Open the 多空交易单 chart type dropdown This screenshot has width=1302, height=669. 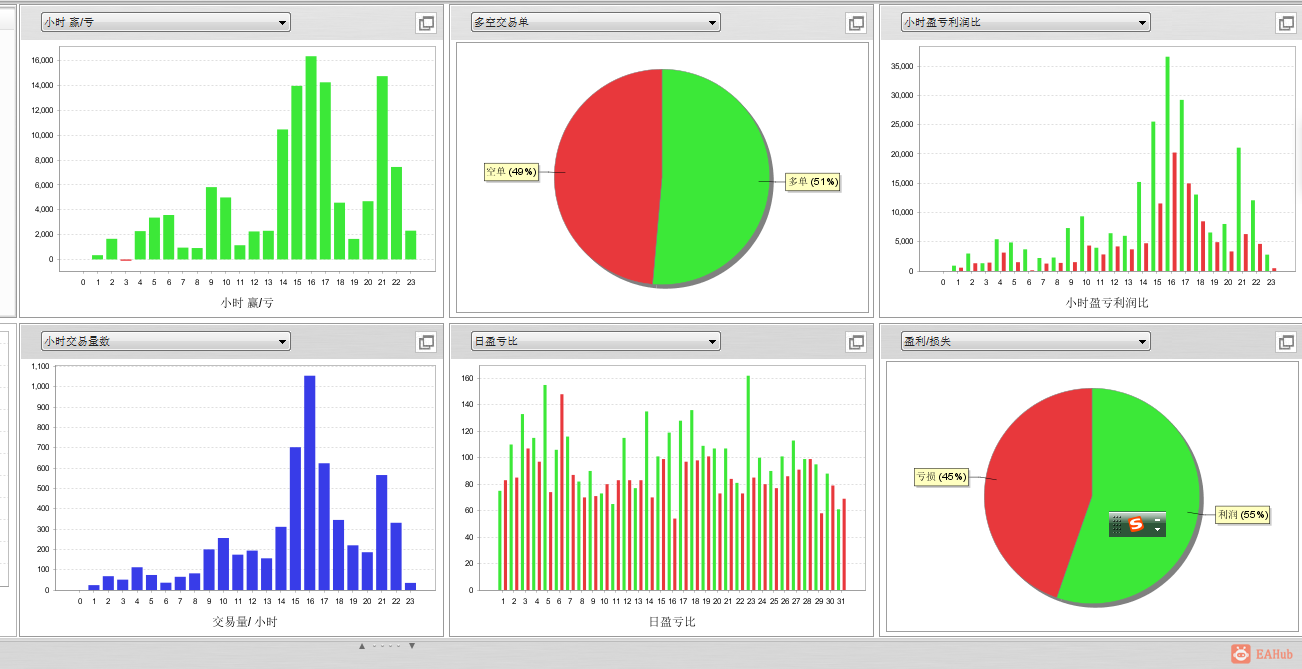coord(596,22)
